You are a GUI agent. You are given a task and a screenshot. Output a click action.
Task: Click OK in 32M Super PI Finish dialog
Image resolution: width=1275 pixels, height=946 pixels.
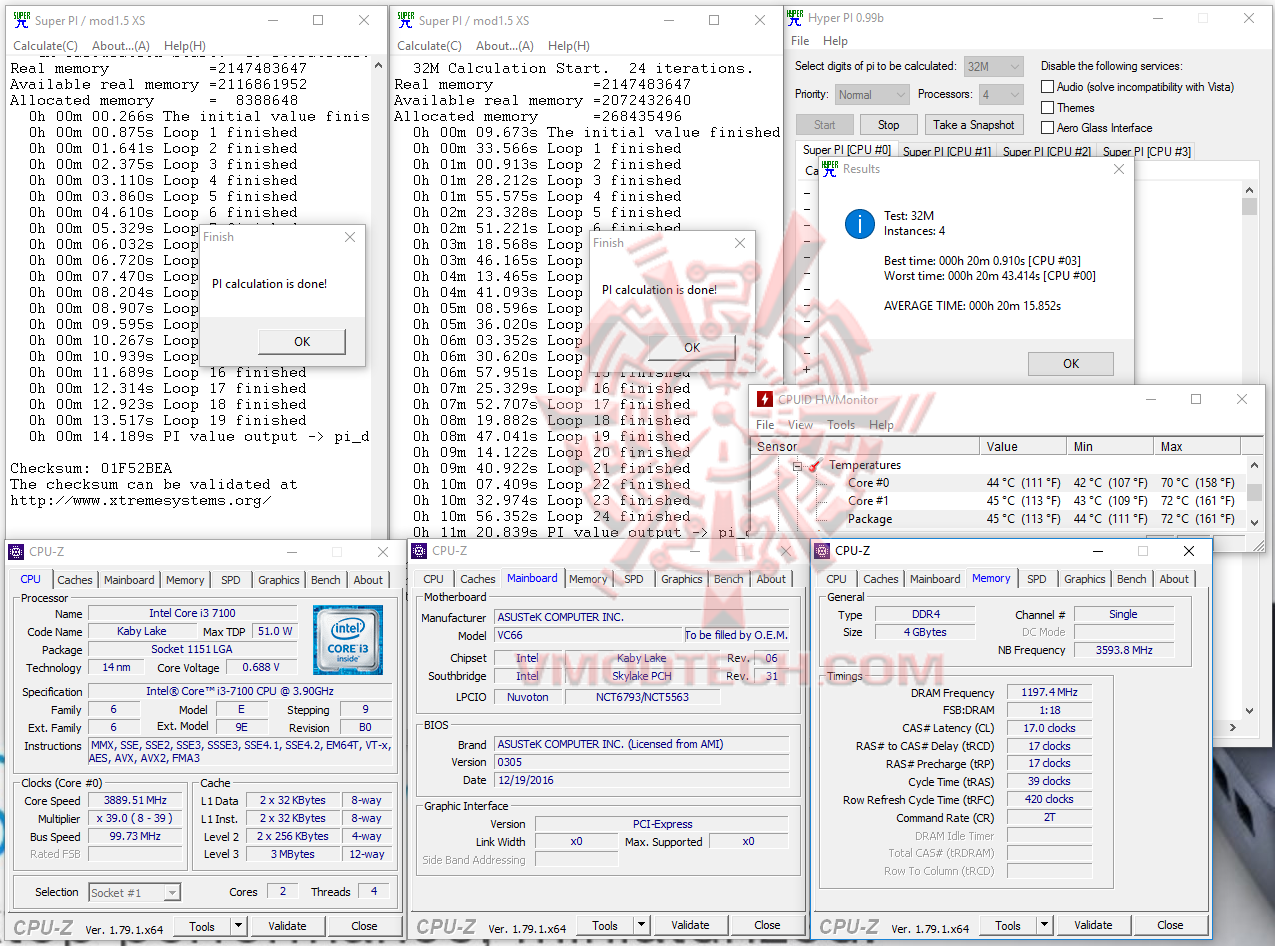pos(692,347)
